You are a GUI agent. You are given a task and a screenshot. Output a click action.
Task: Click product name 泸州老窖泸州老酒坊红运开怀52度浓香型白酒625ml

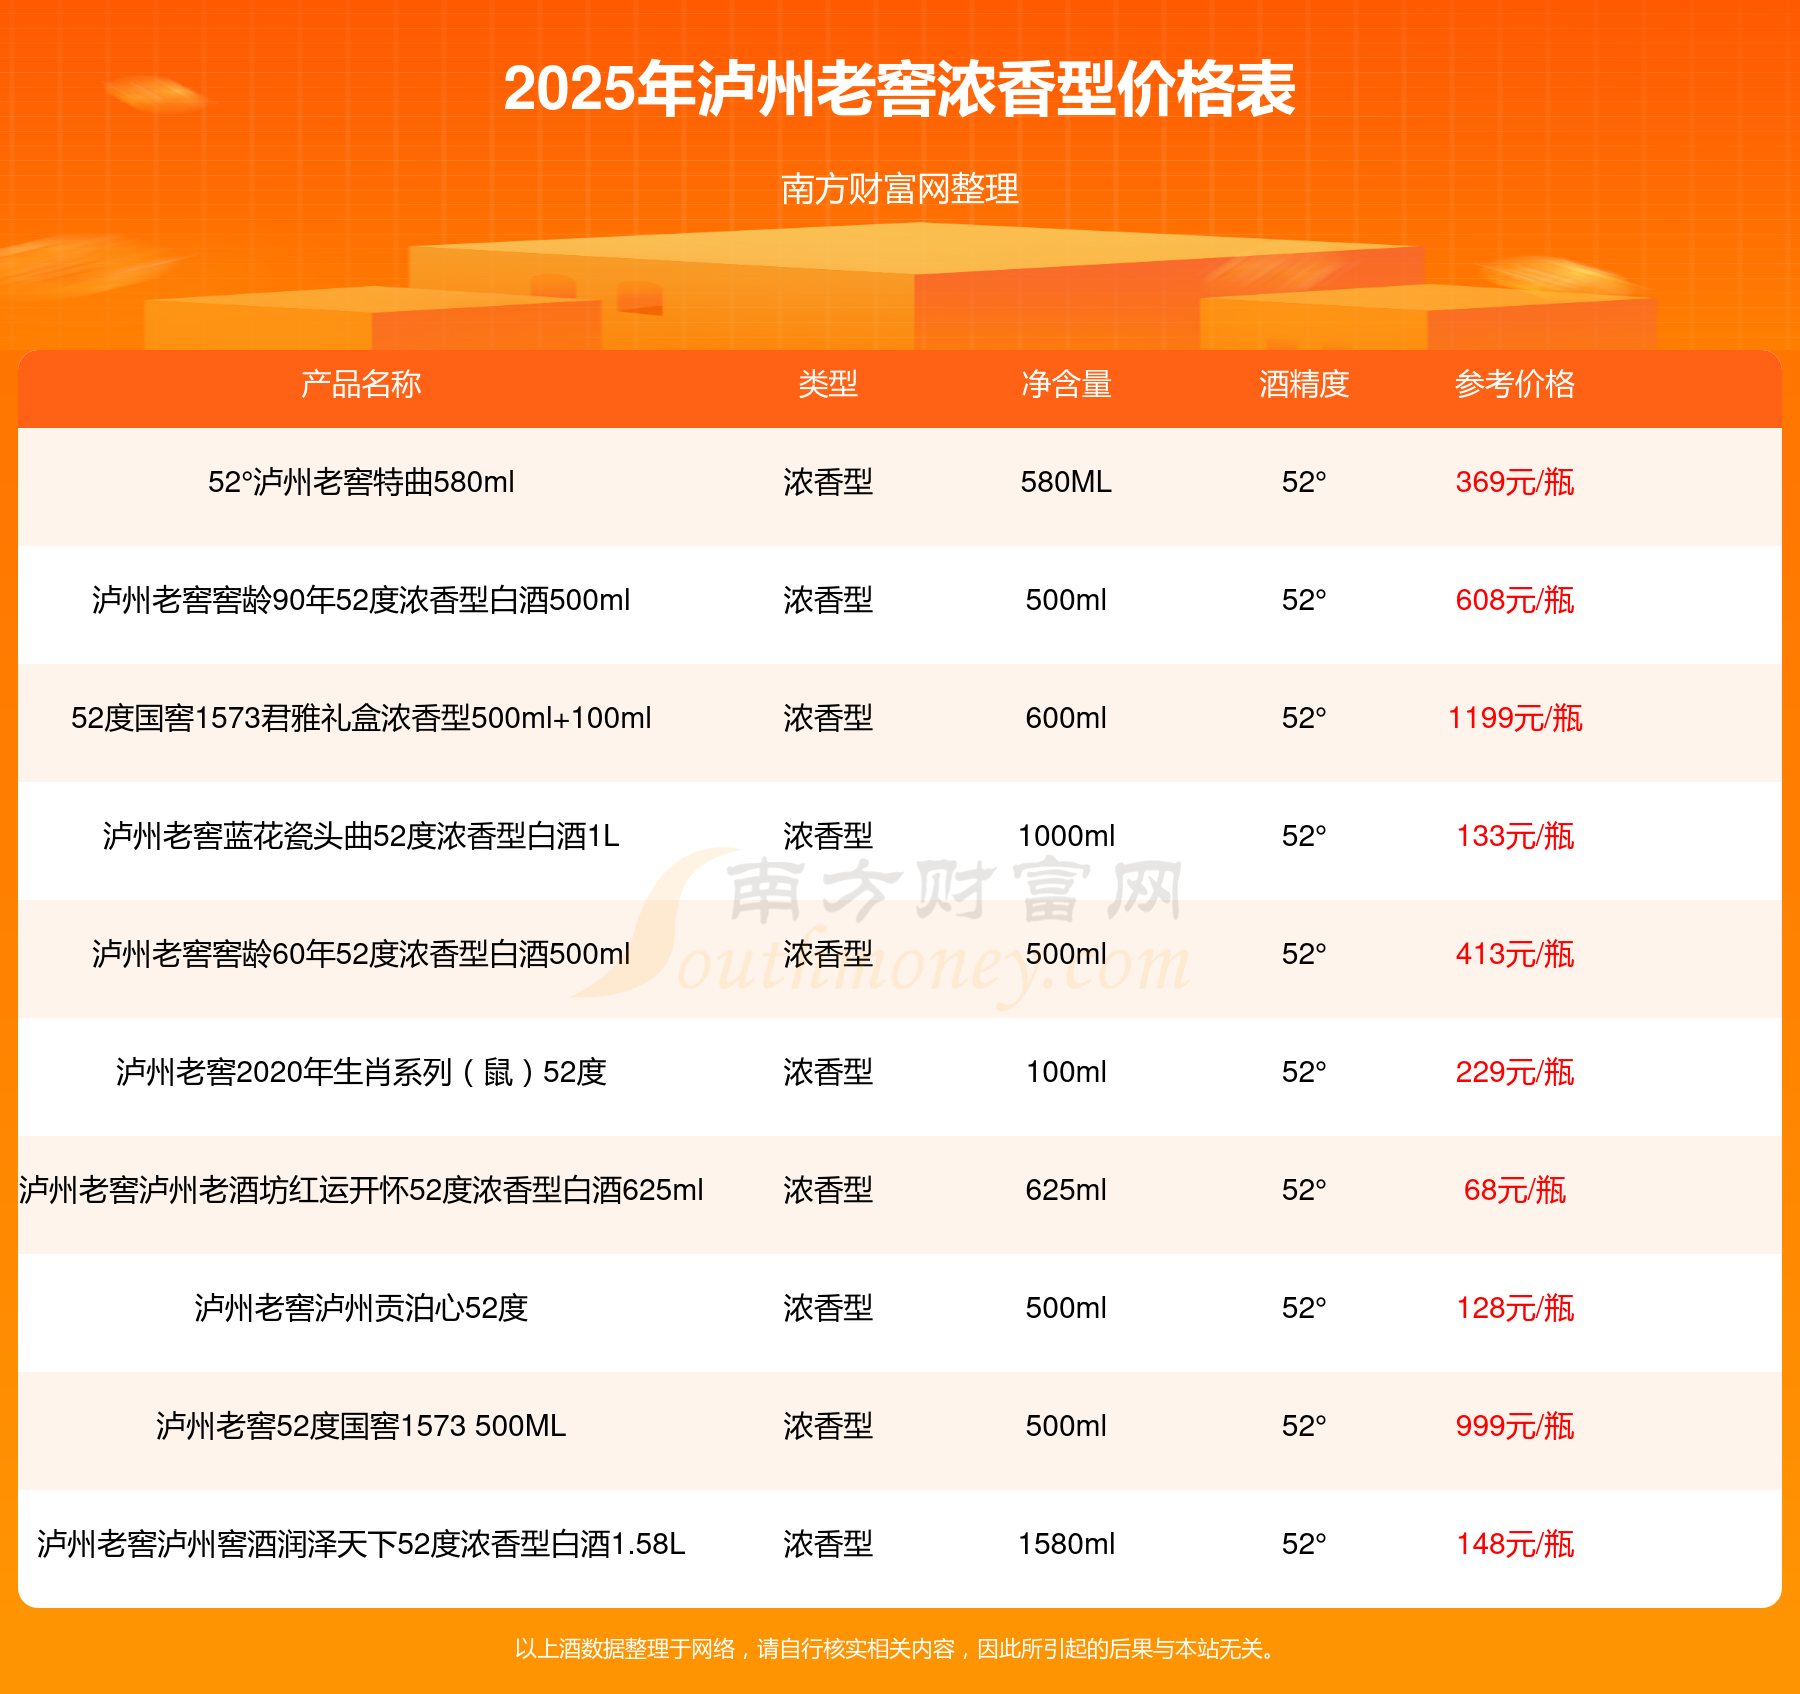[x=361, y=1190]
